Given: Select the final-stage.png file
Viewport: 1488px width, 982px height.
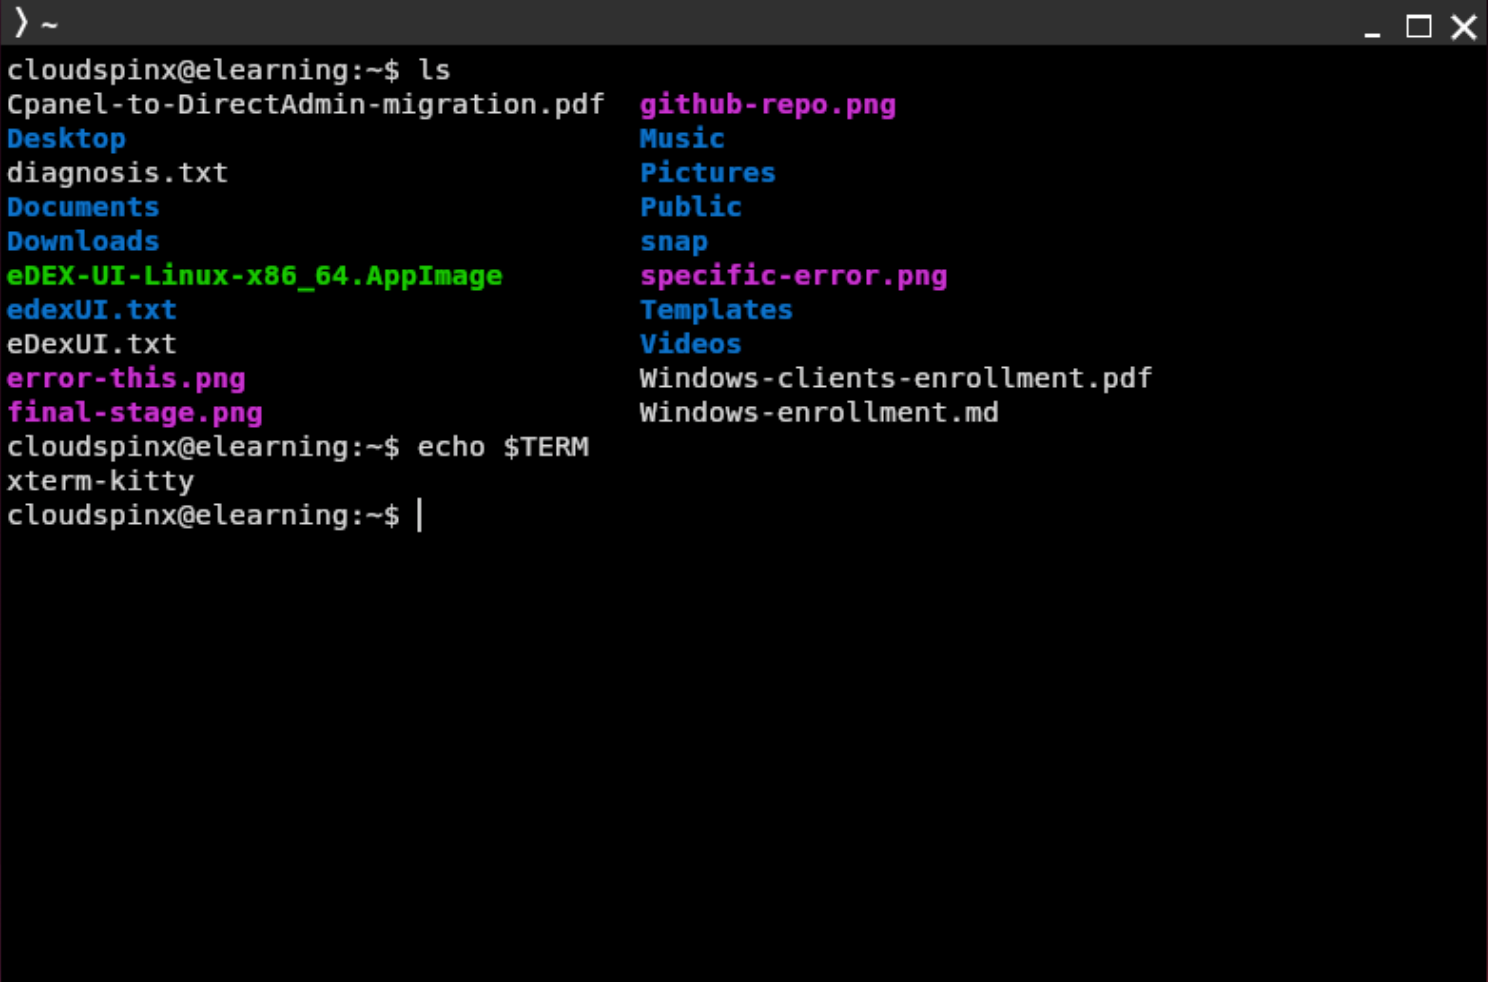Looking at the screenshot, I should tap(134, 413).
